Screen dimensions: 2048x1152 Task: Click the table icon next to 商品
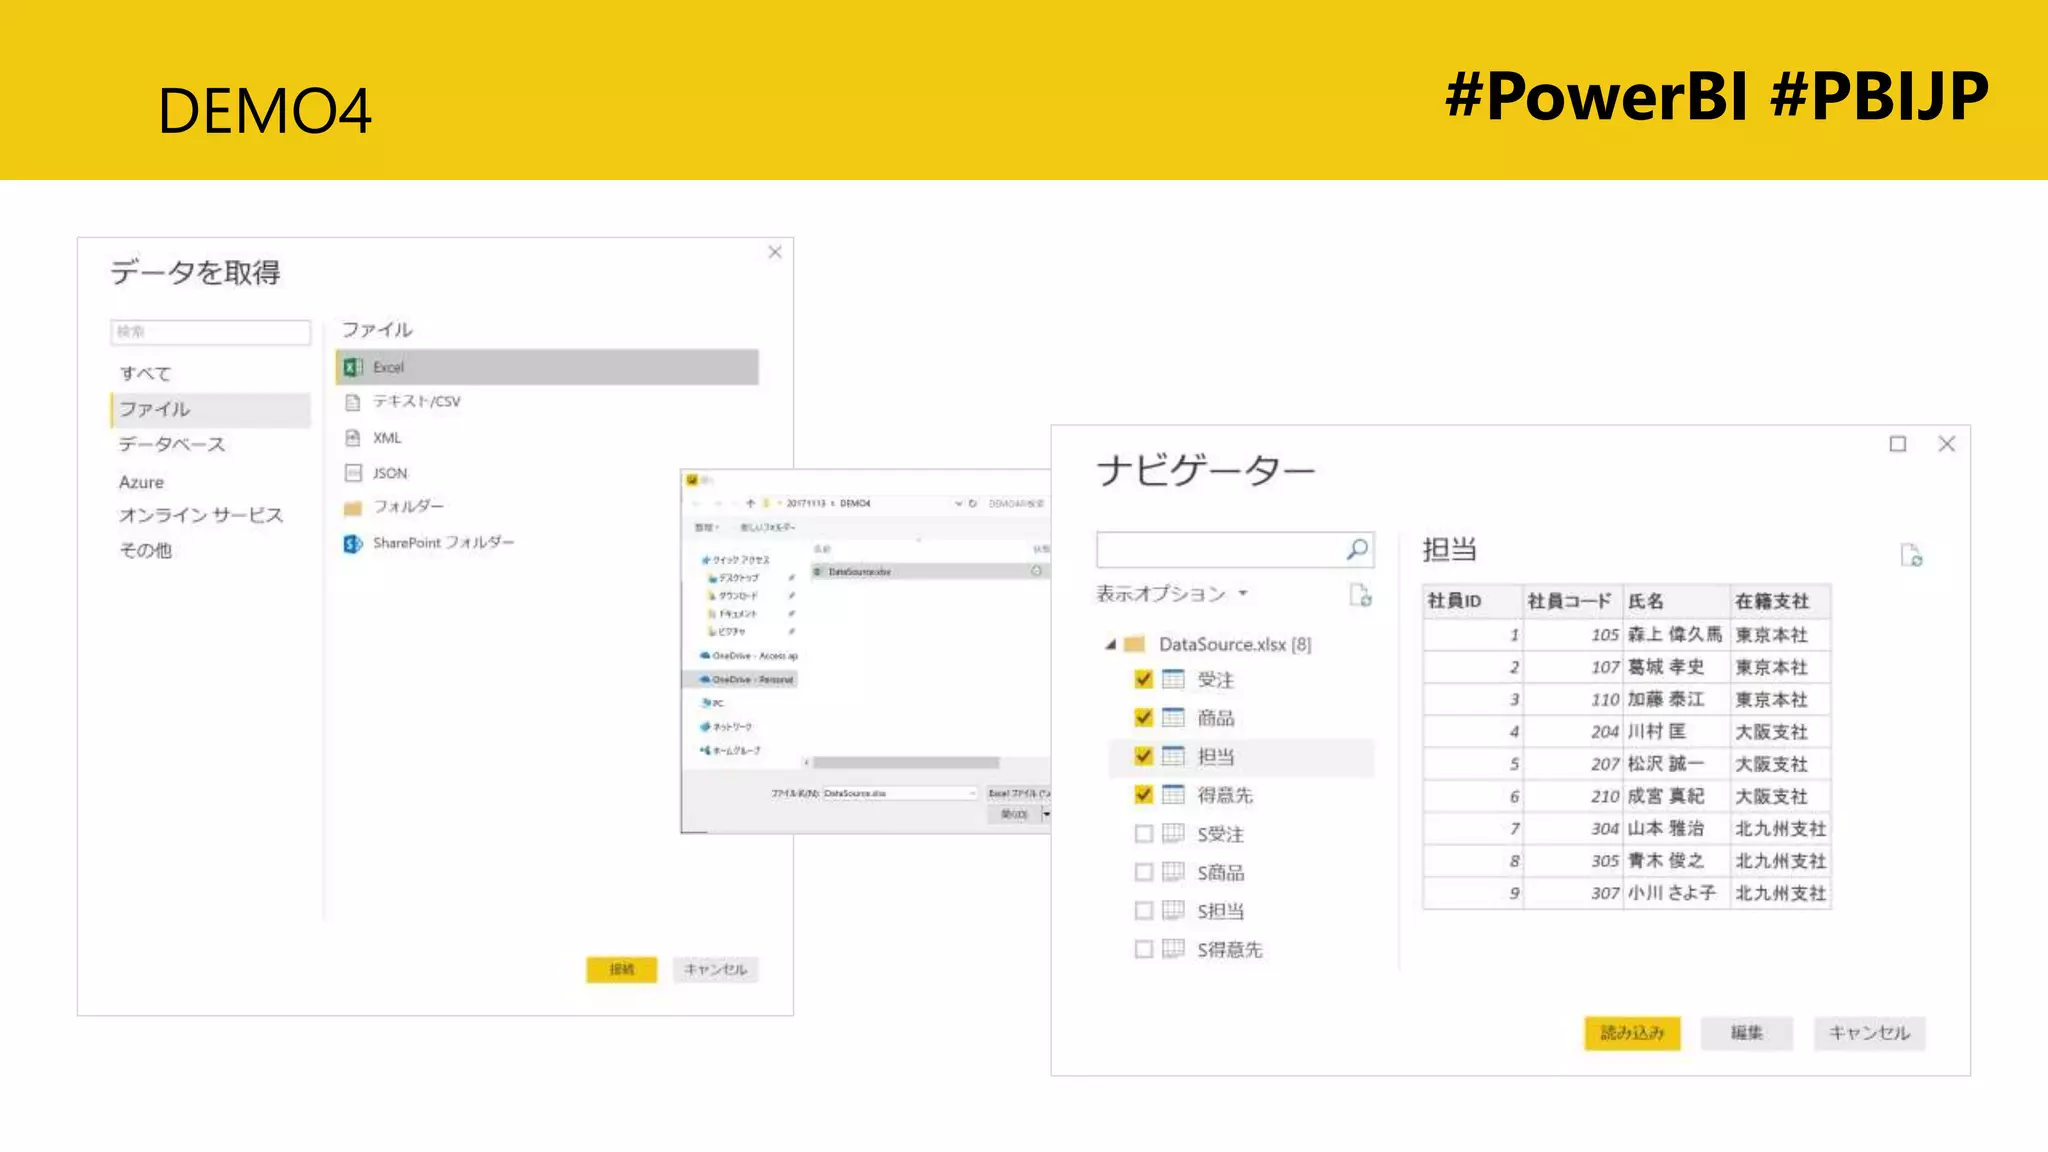tap(1173, 718)
